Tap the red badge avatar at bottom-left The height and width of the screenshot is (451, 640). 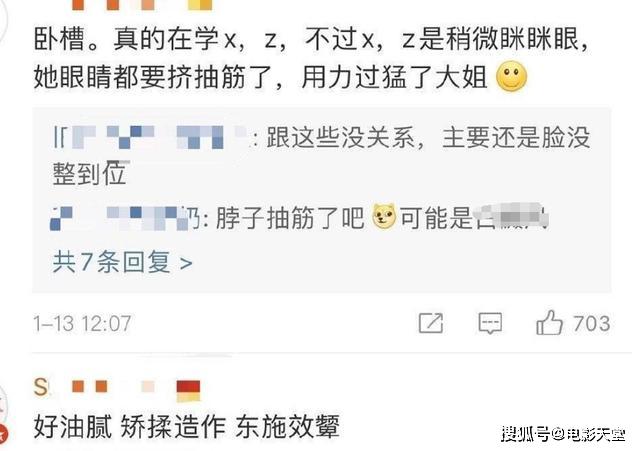click(3, 433)
